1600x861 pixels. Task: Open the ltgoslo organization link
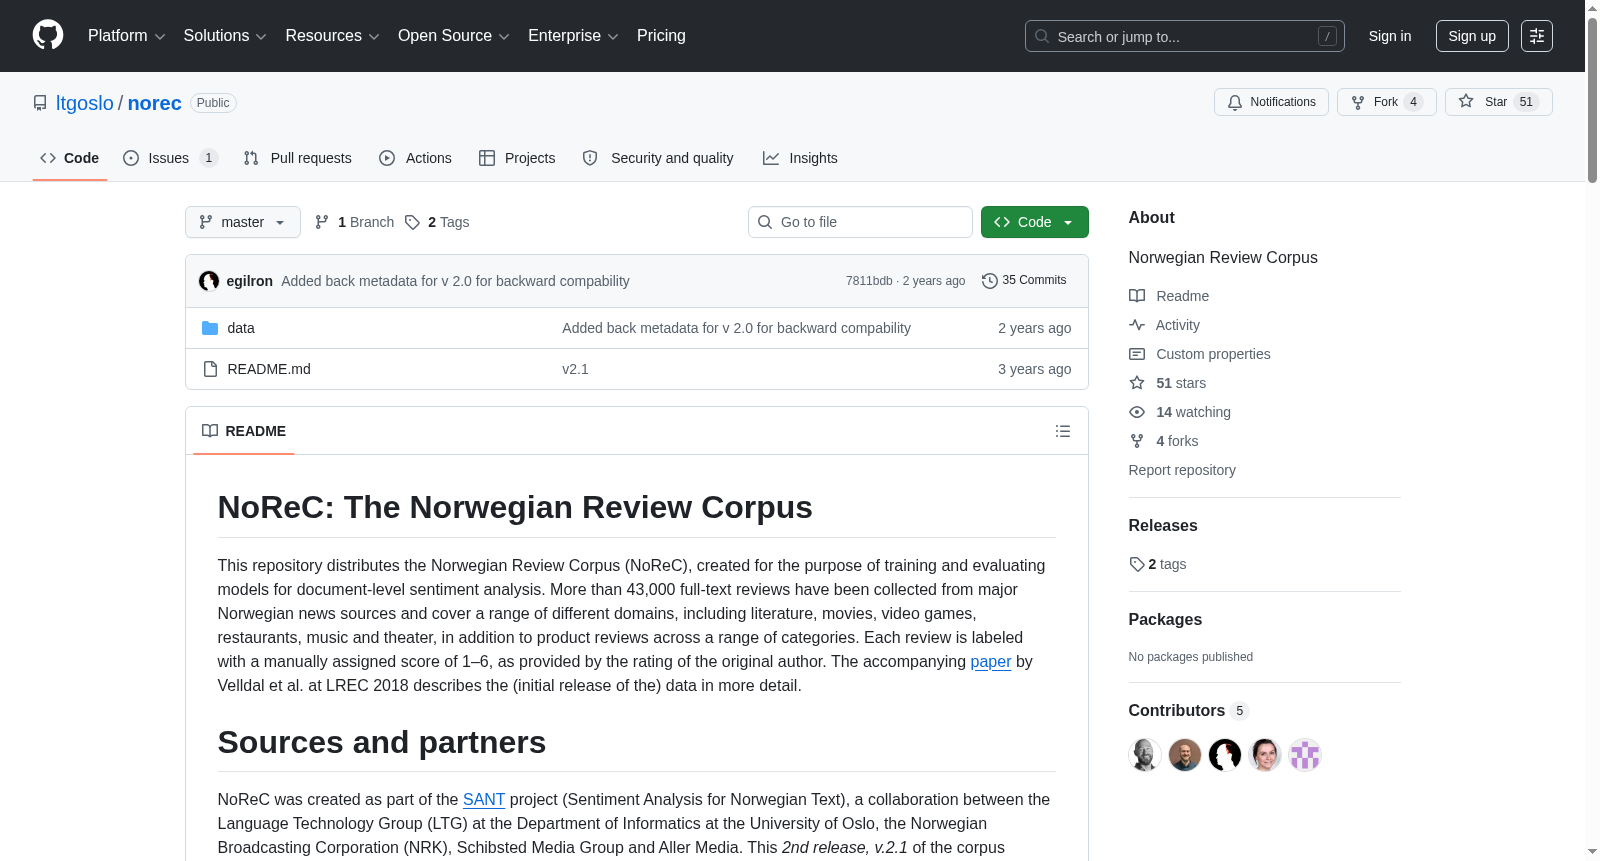point(85,103)
